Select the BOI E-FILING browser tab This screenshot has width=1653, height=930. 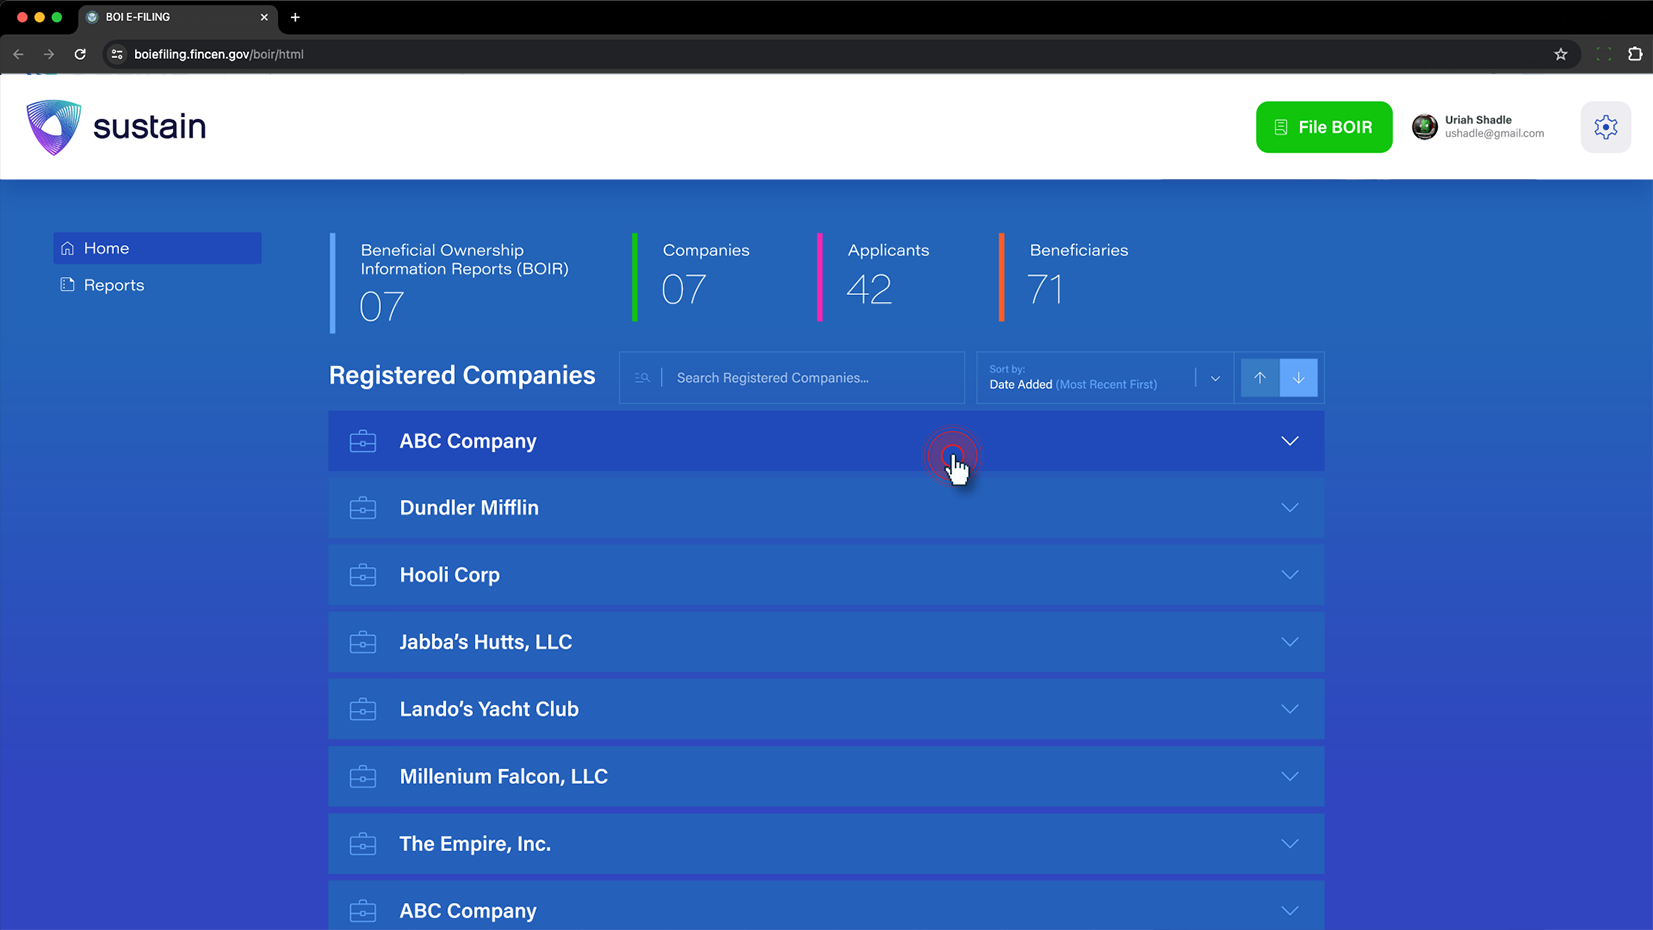177,17
